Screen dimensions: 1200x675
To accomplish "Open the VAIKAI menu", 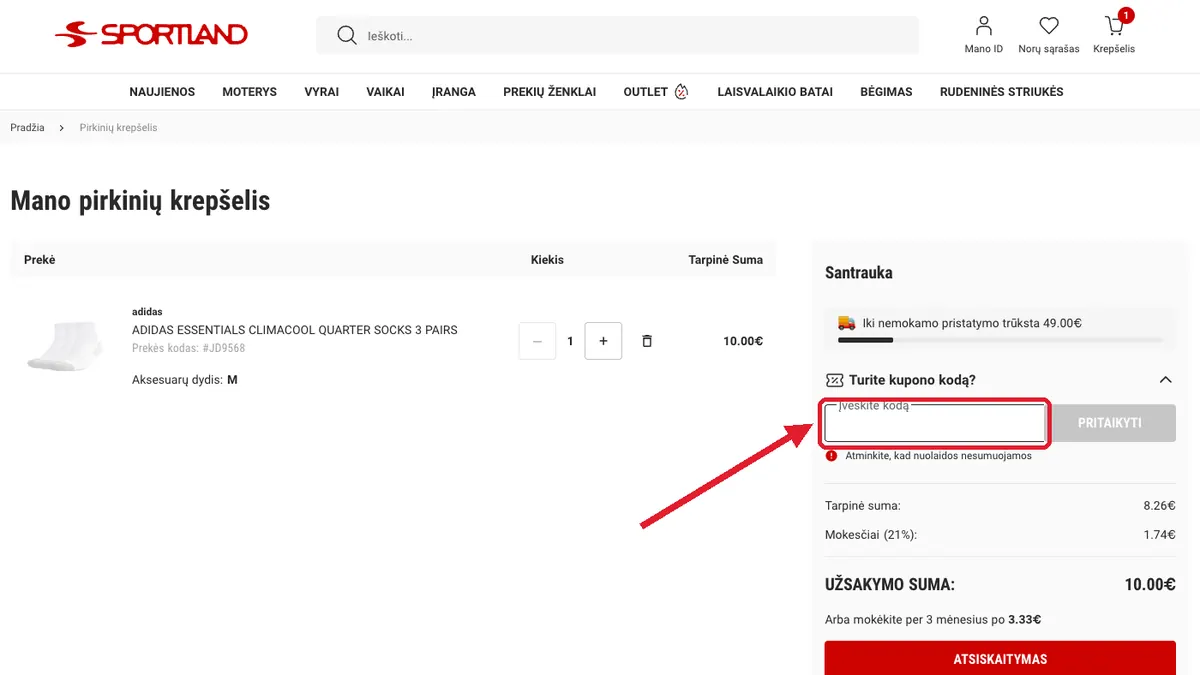I will (x=386, y=92).
